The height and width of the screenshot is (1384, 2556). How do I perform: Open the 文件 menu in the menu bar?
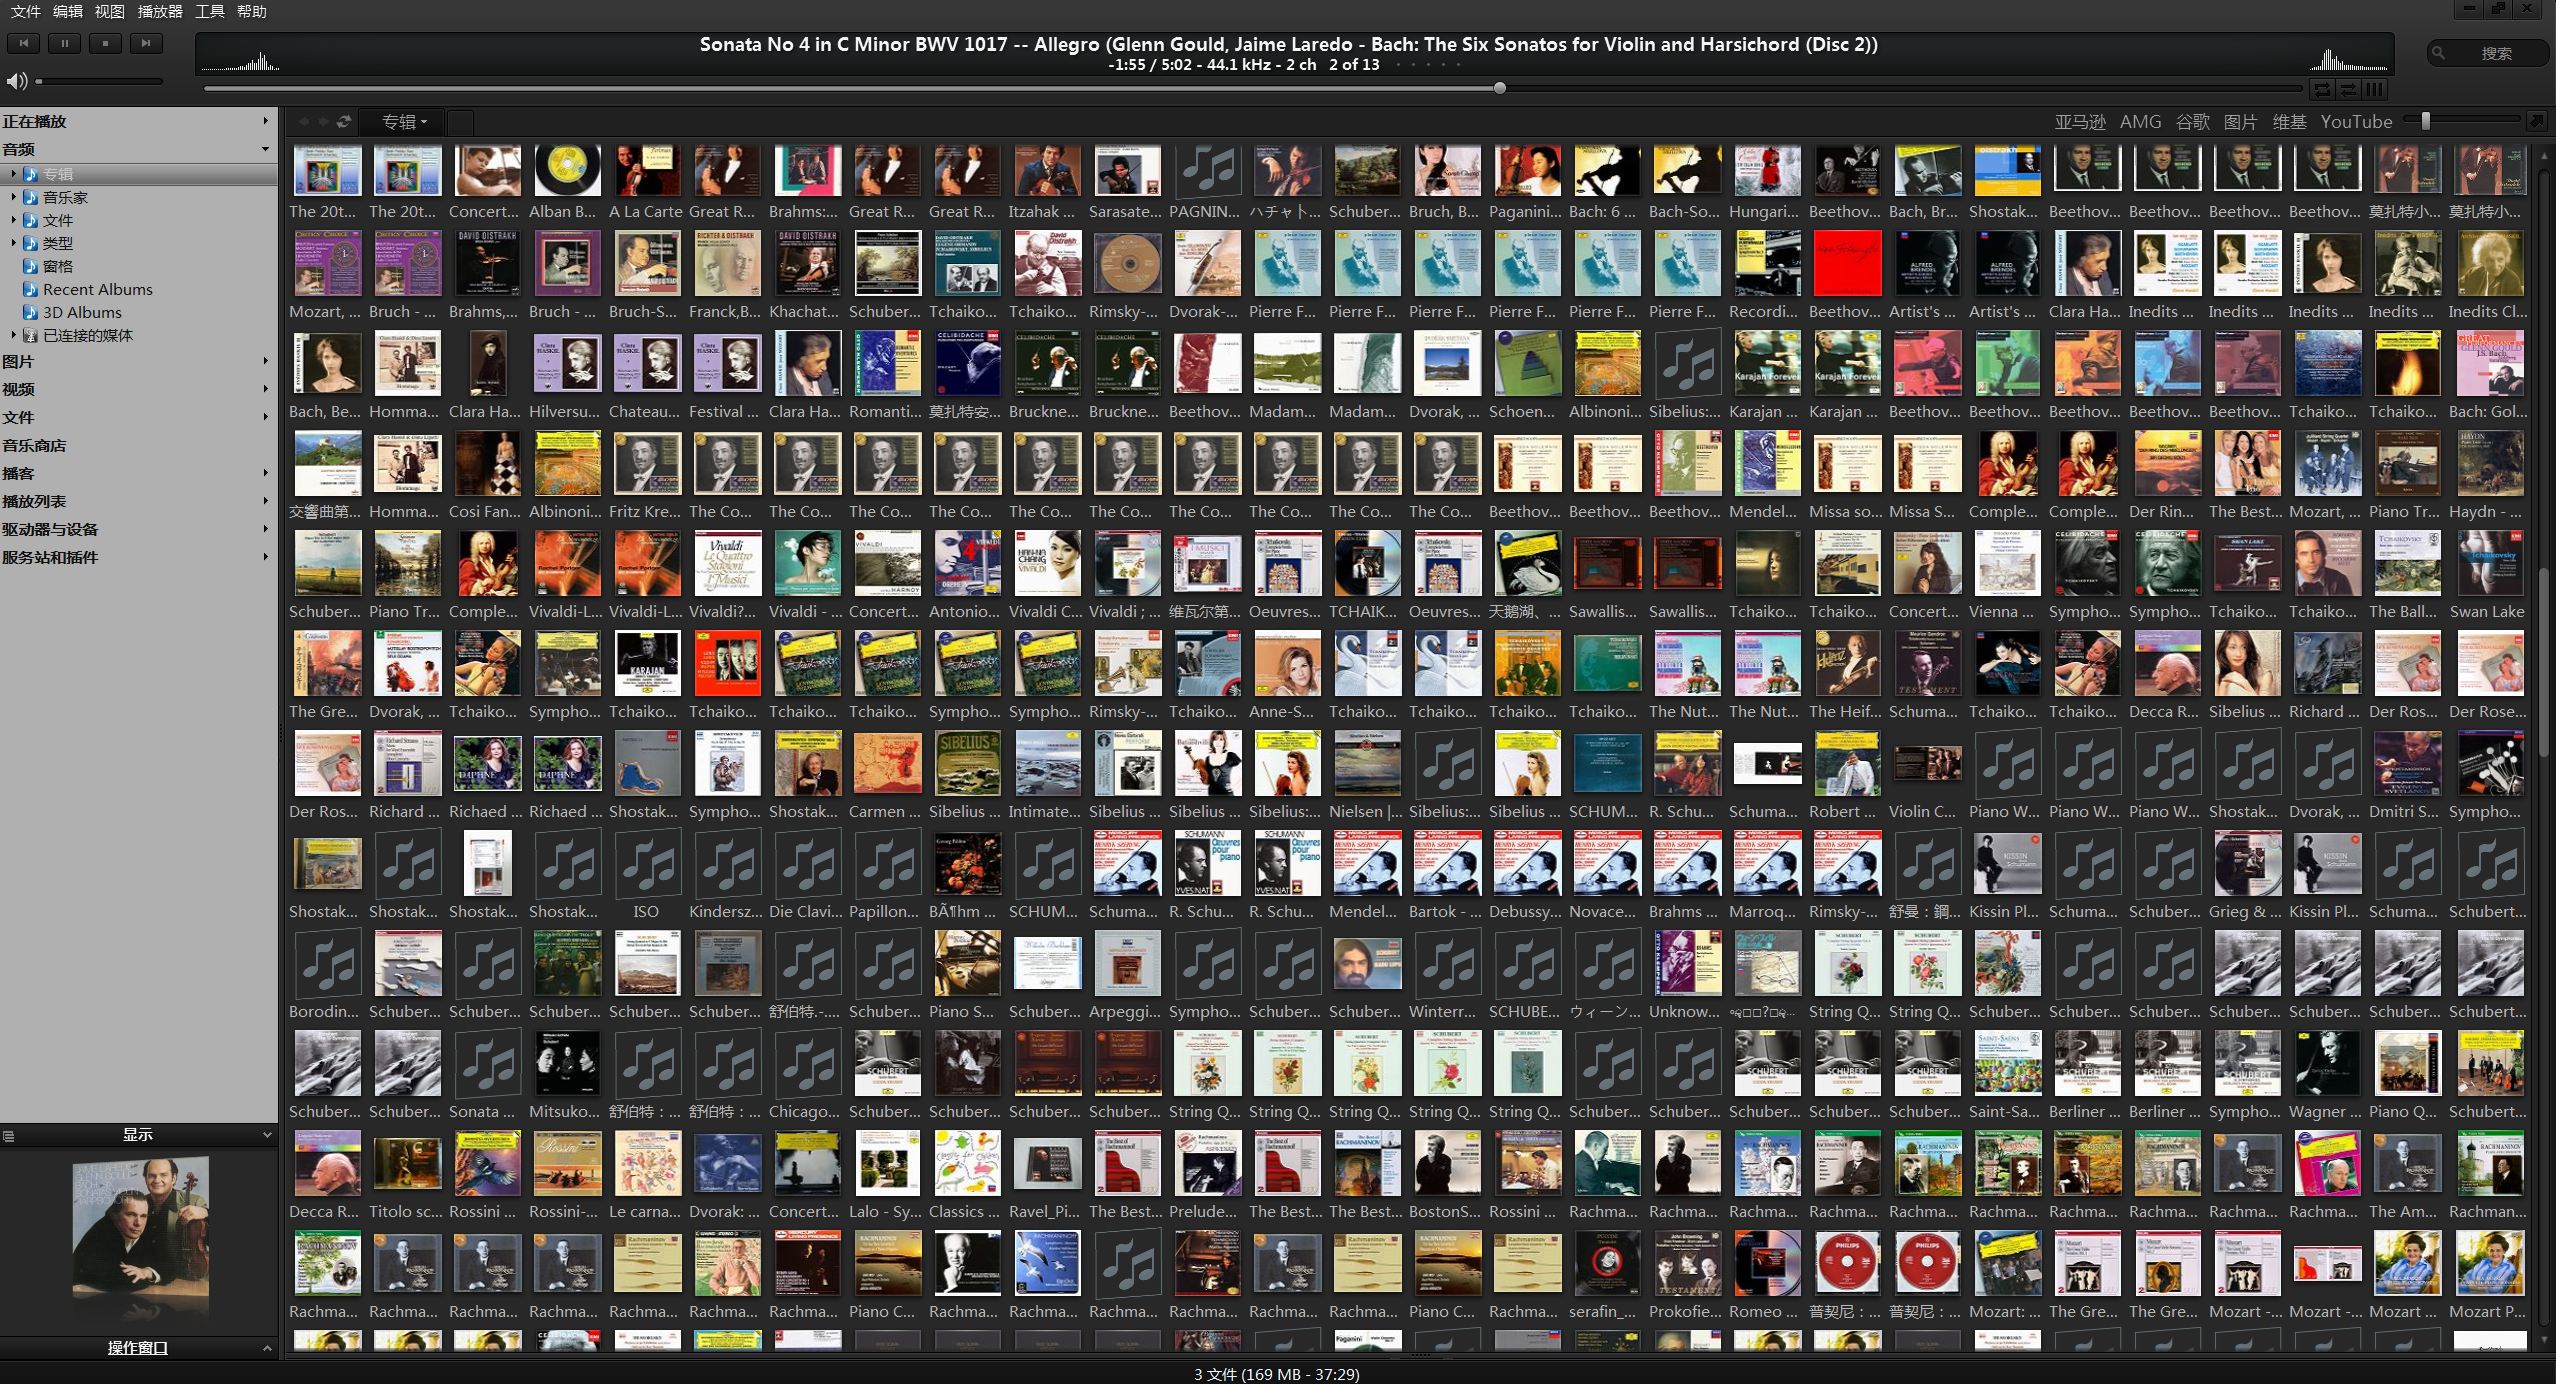point(26,11)
